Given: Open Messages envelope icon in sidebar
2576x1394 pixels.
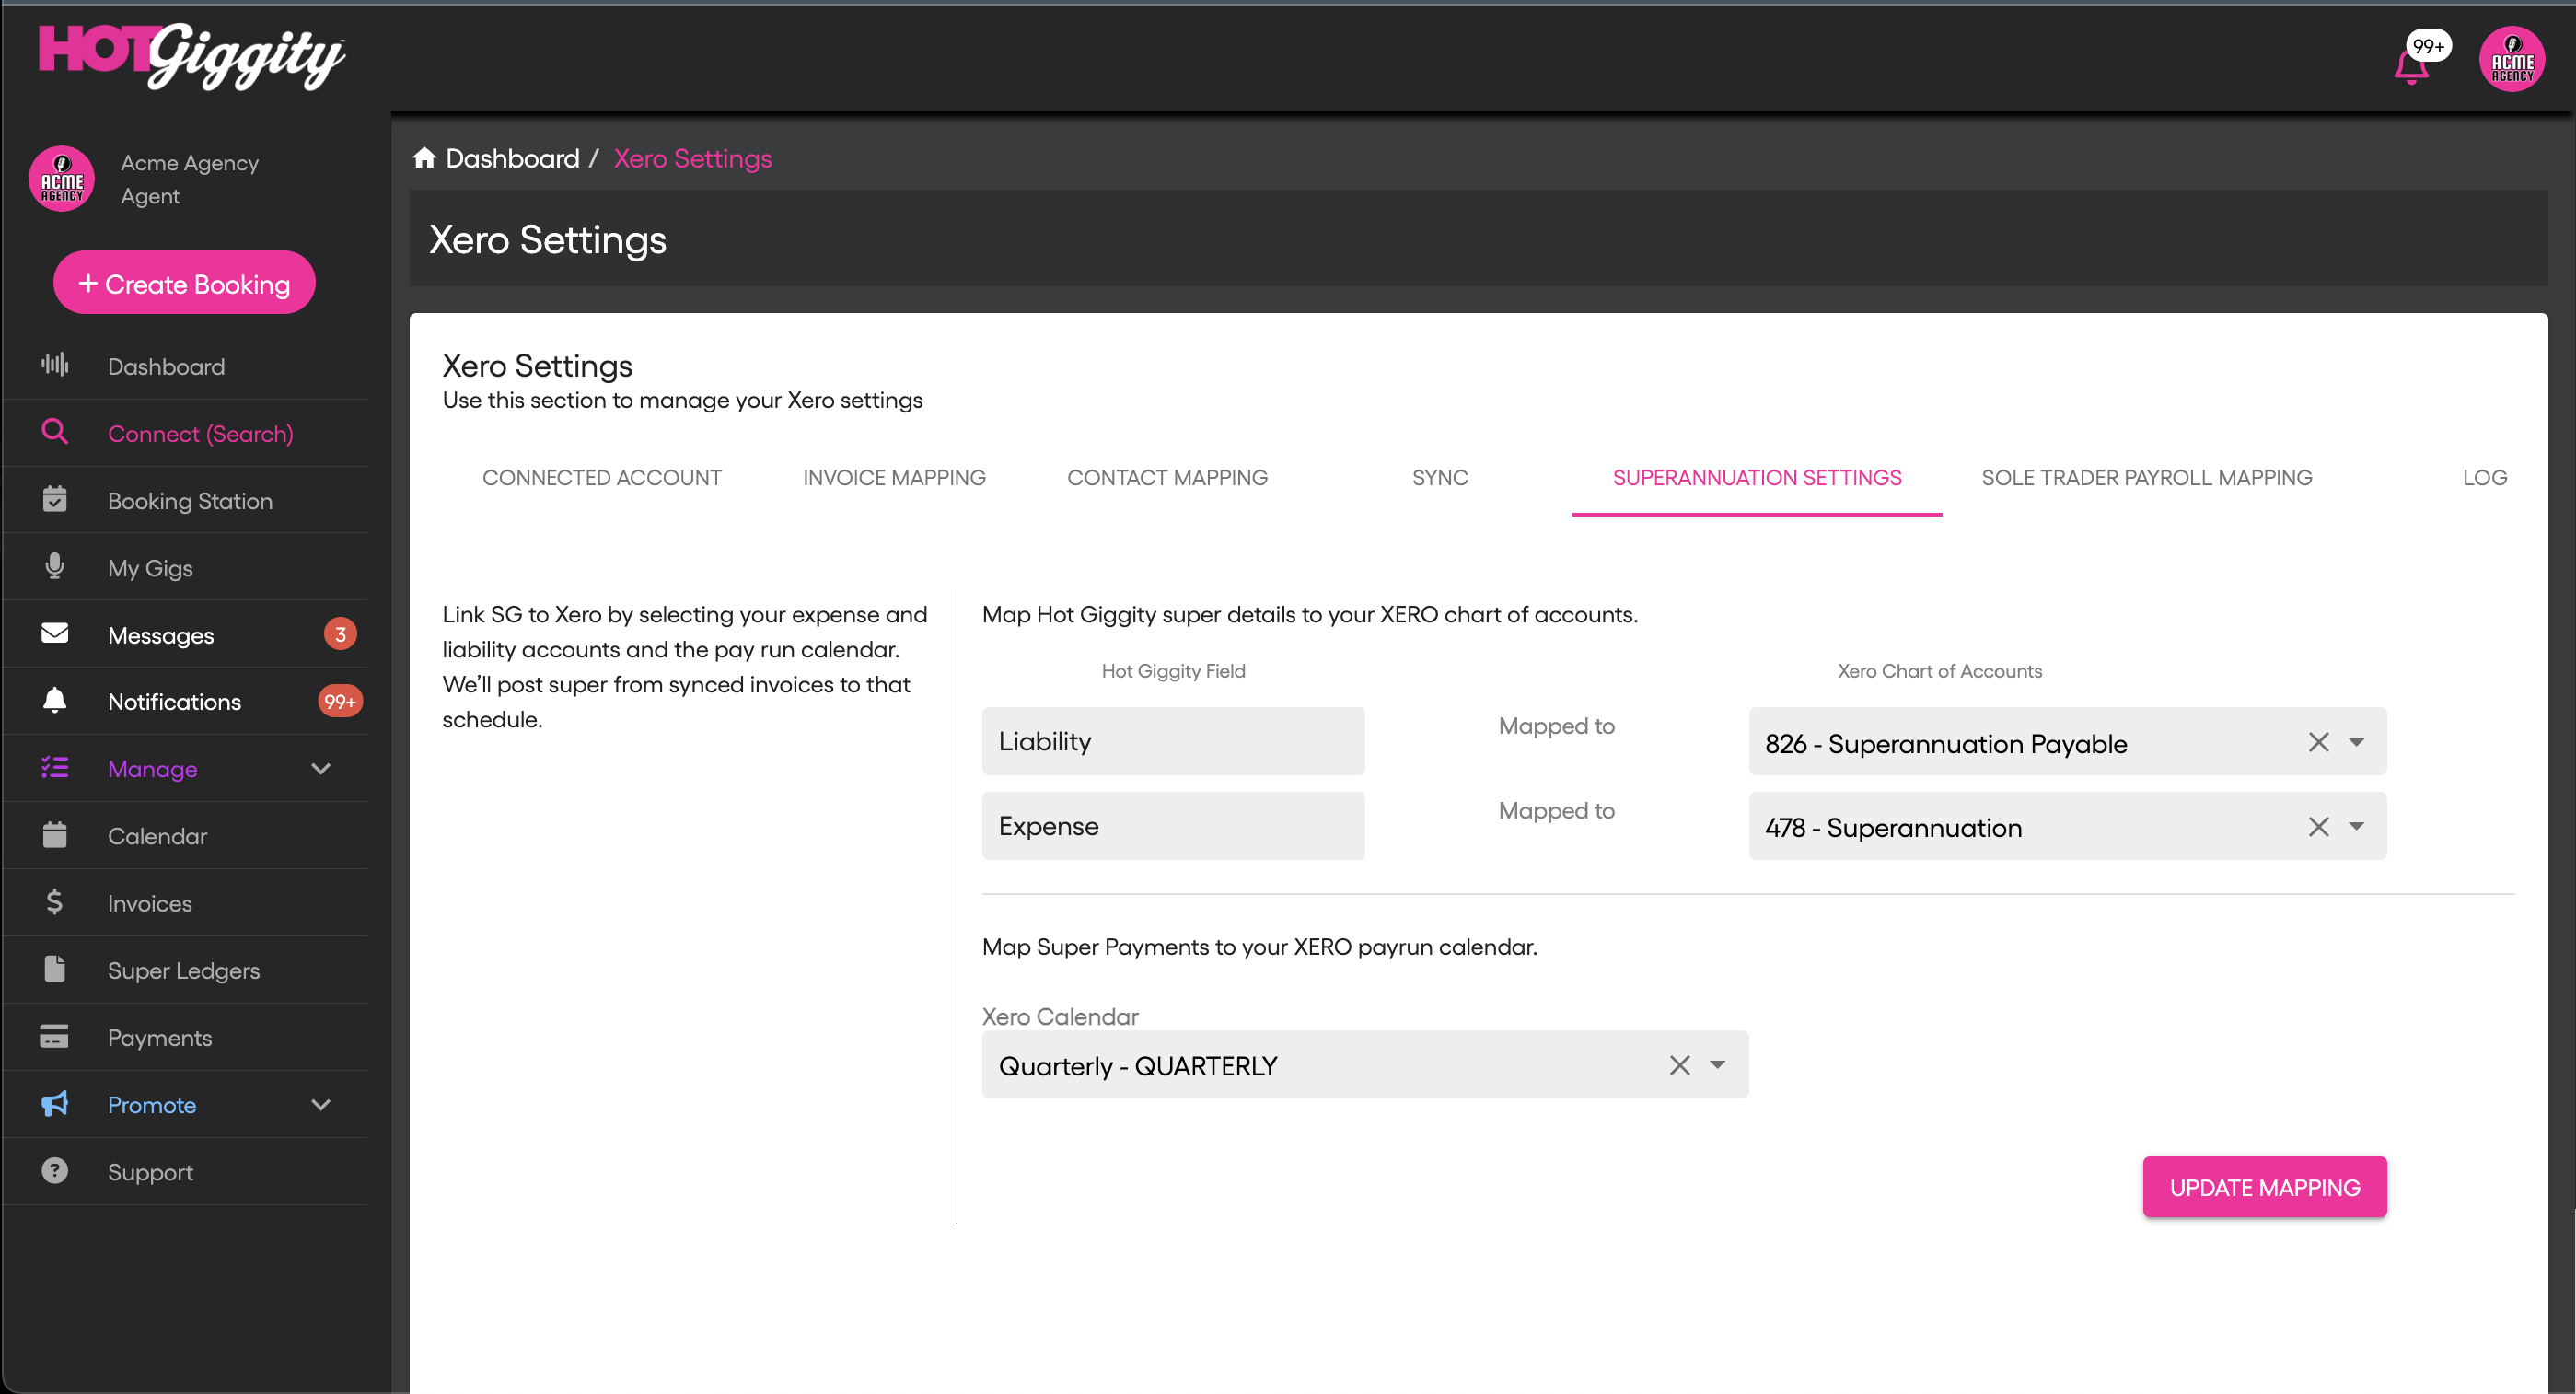Looking at the screenshot, I should 55,634.
